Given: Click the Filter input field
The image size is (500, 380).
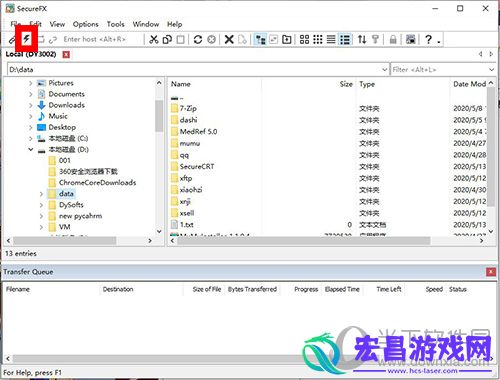Looking at the screenshot, I should tap(438, 69).
